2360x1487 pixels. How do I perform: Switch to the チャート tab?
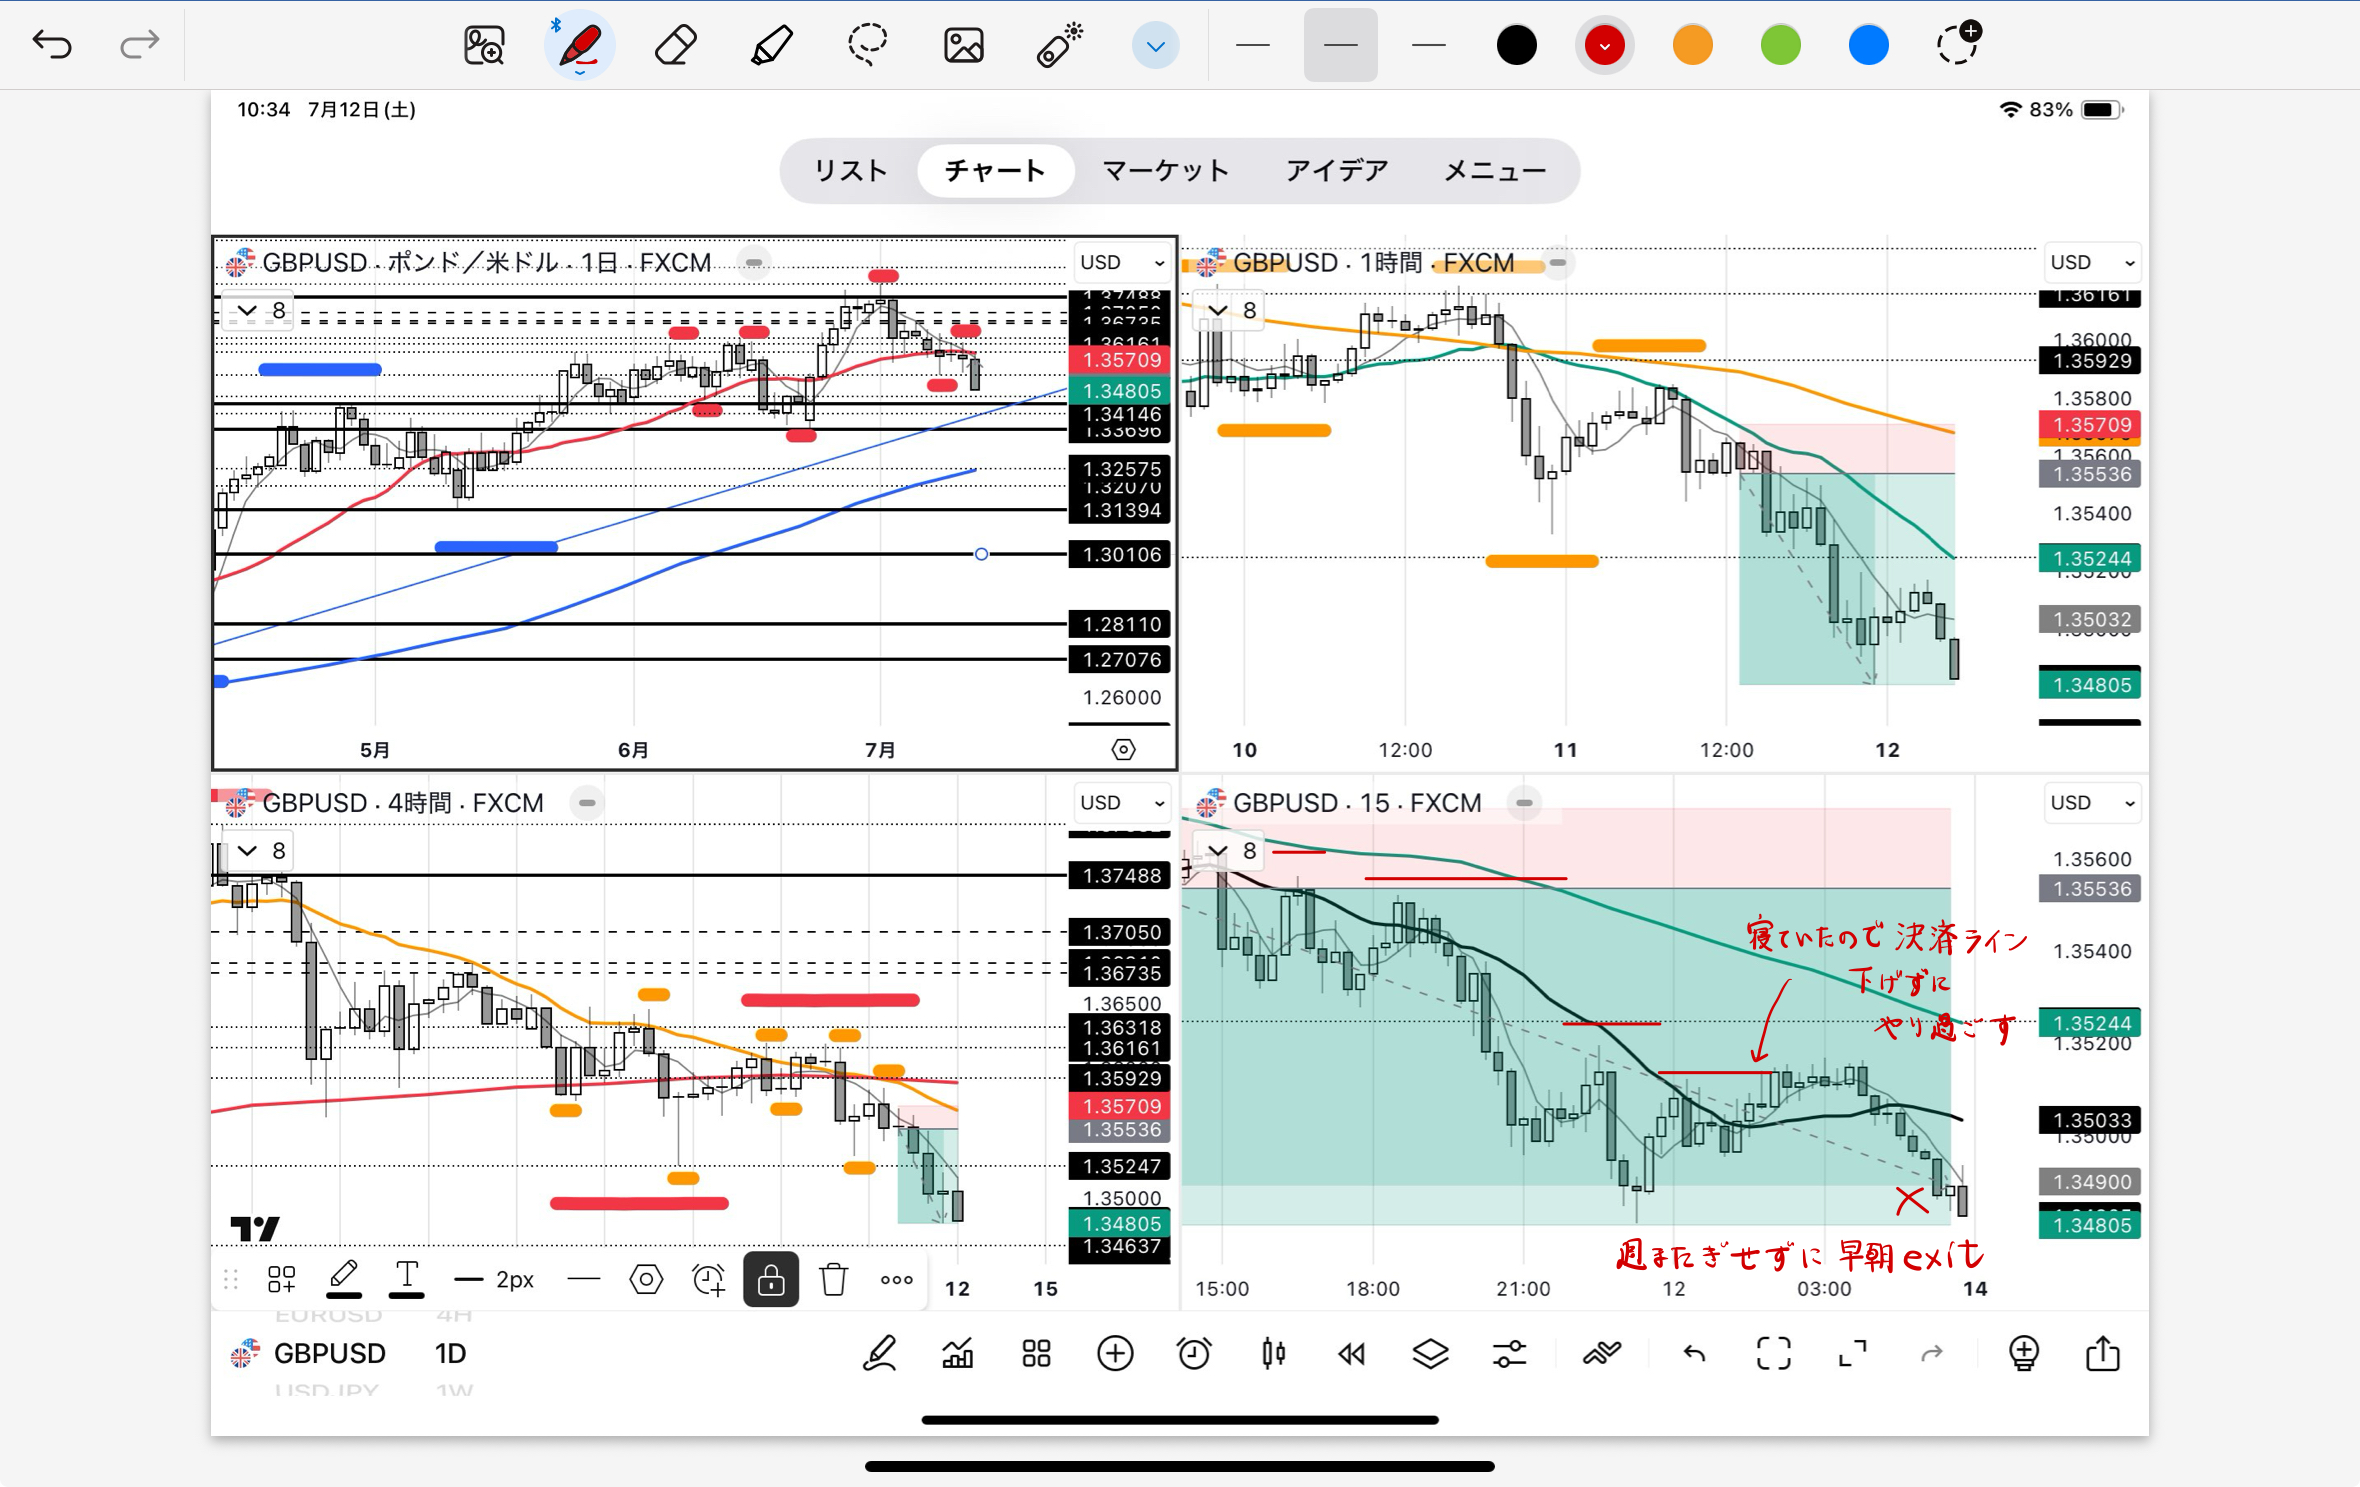pos(995,171)
